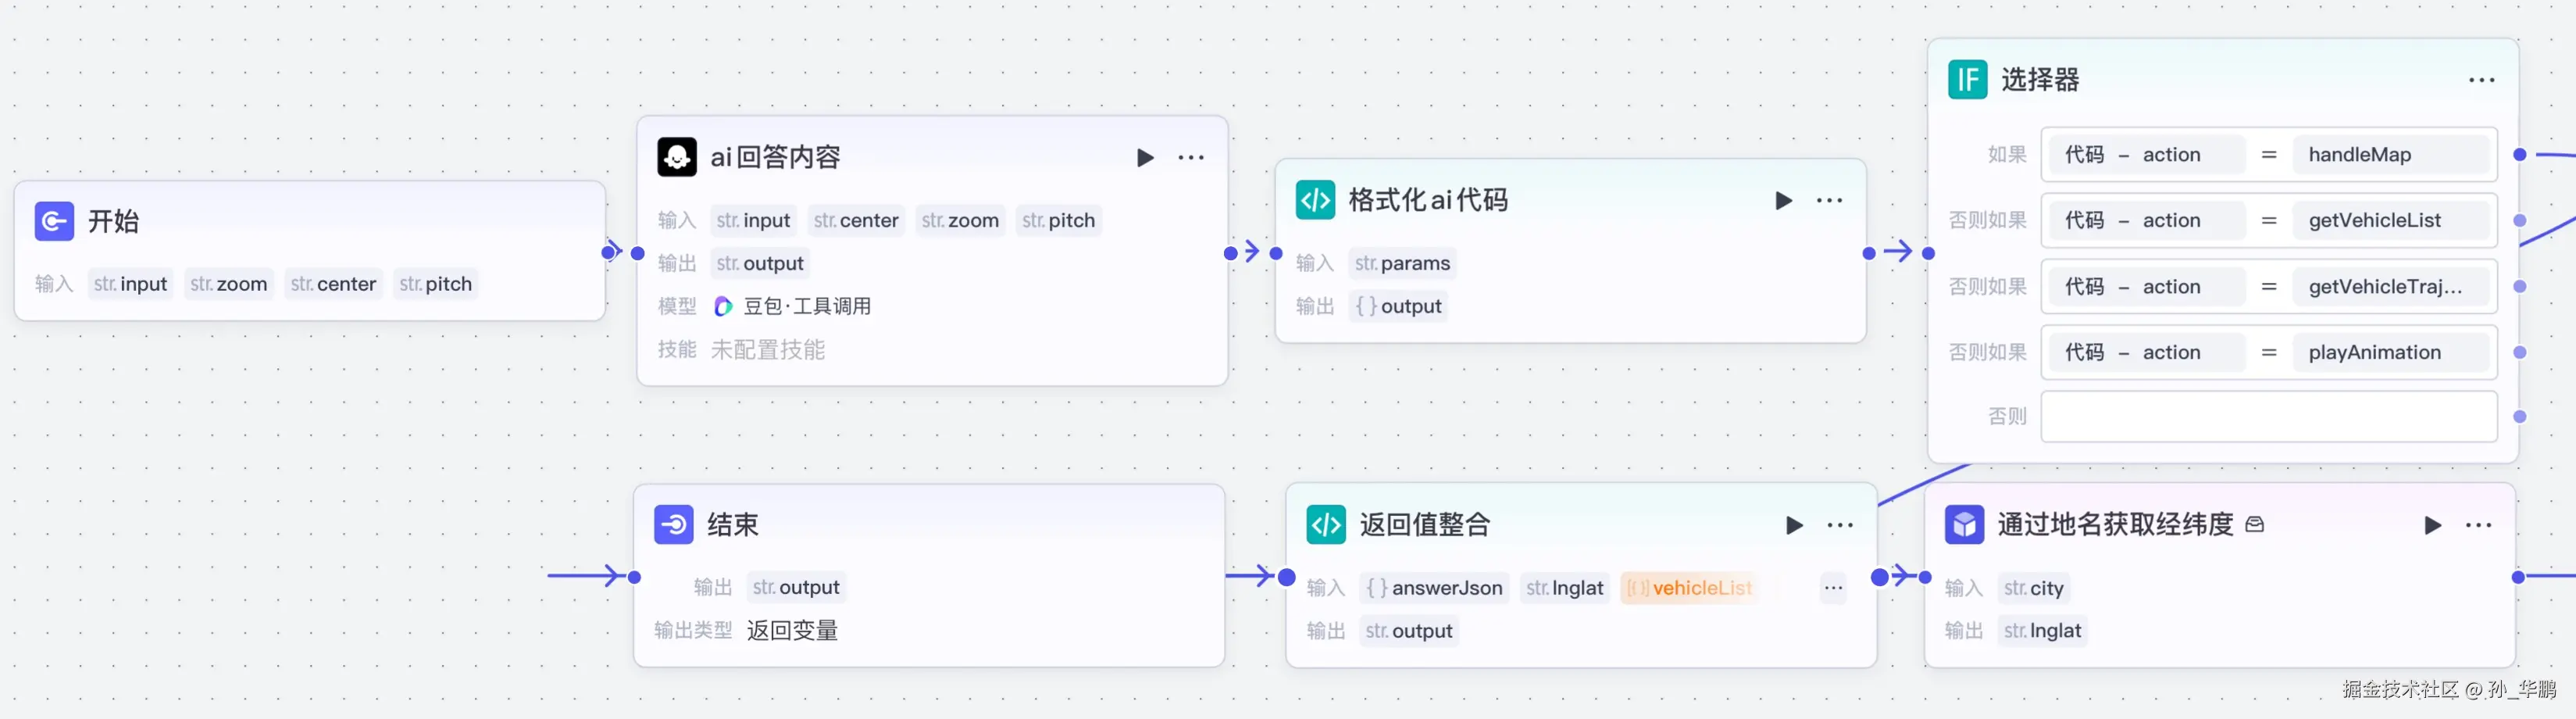Click the end icon on 结束 node
The image size is (2576, 719).
click(674, 524)
